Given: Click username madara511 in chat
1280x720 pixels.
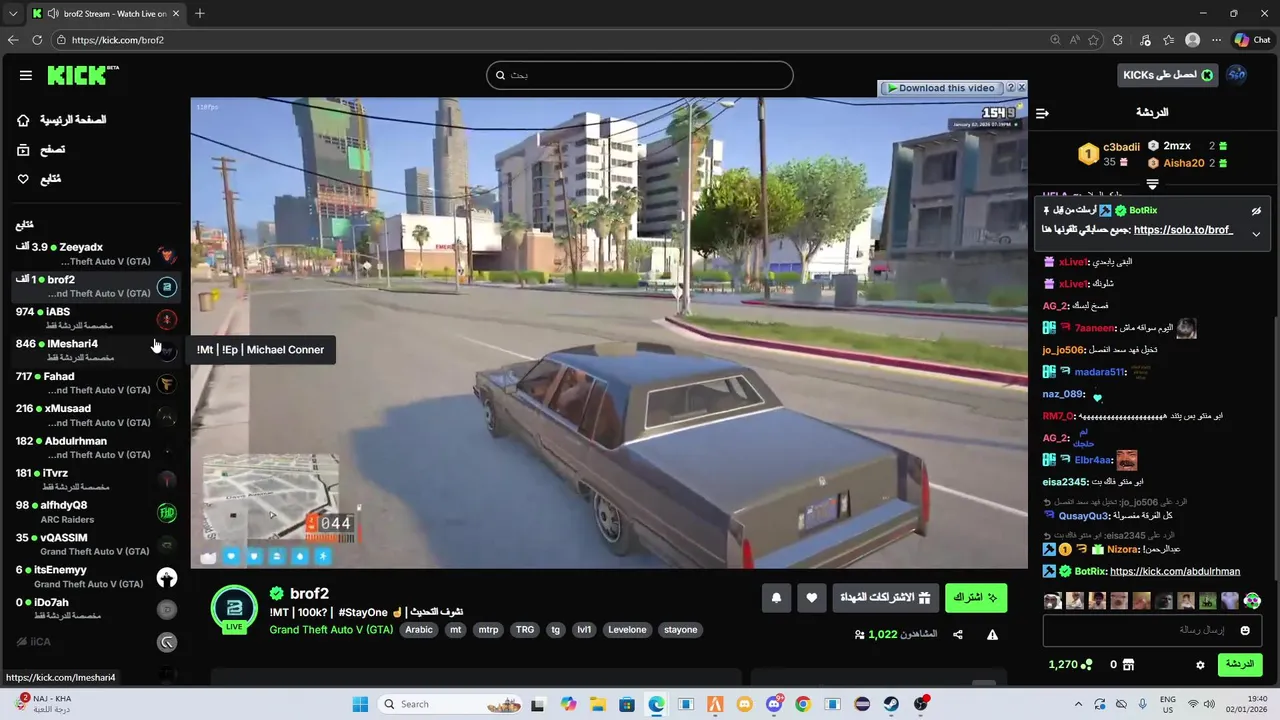Looking at the screenshot, I should pyautogui.click(x=1099, y=372).
